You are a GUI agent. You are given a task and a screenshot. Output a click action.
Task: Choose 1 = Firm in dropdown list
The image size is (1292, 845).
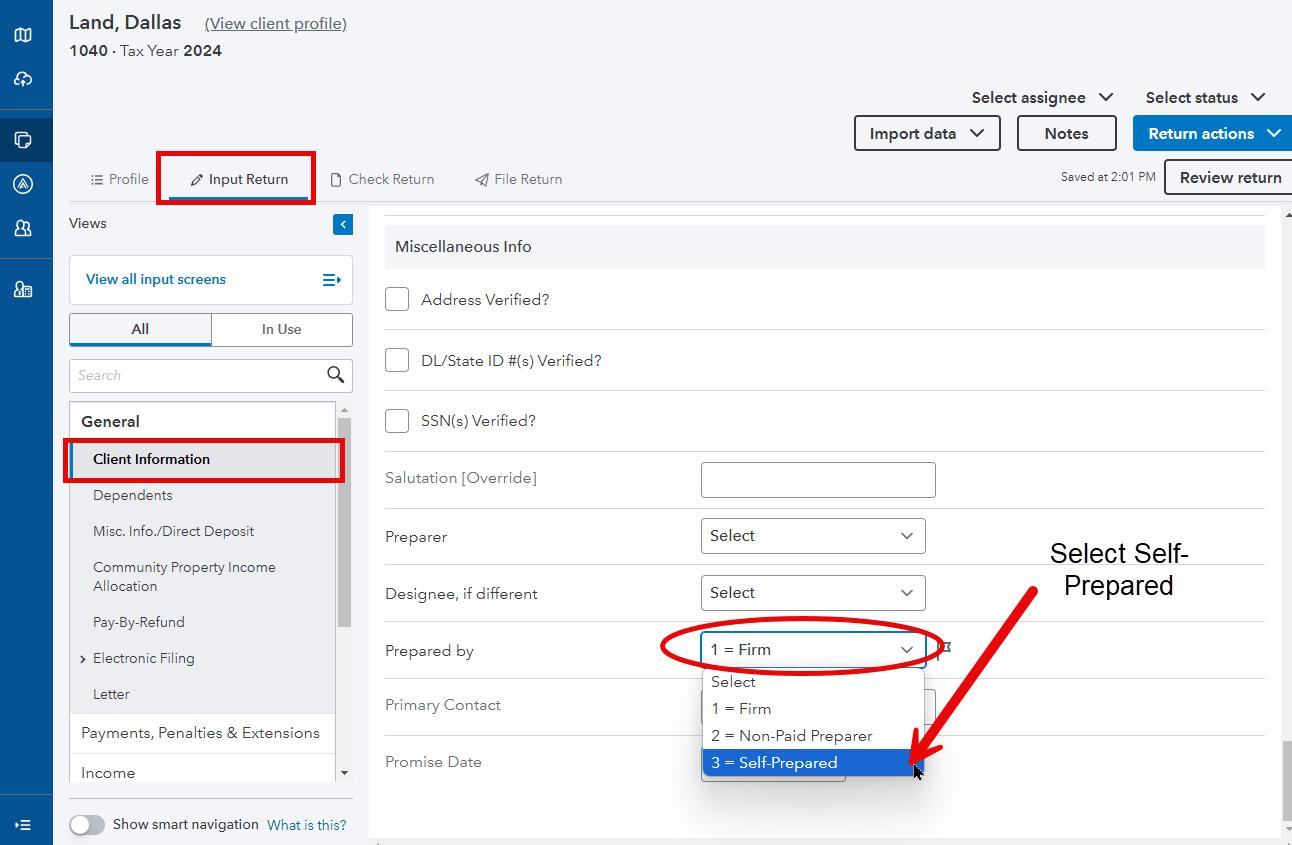click(x=813, y=709)
